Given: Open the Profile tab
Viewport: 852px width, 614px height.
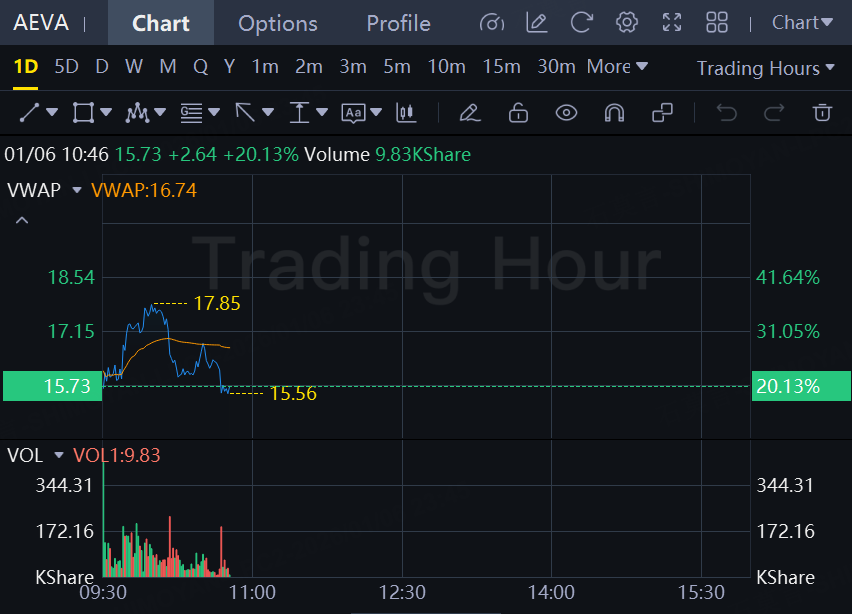Looking at the screenshot, I should [398, 23].
